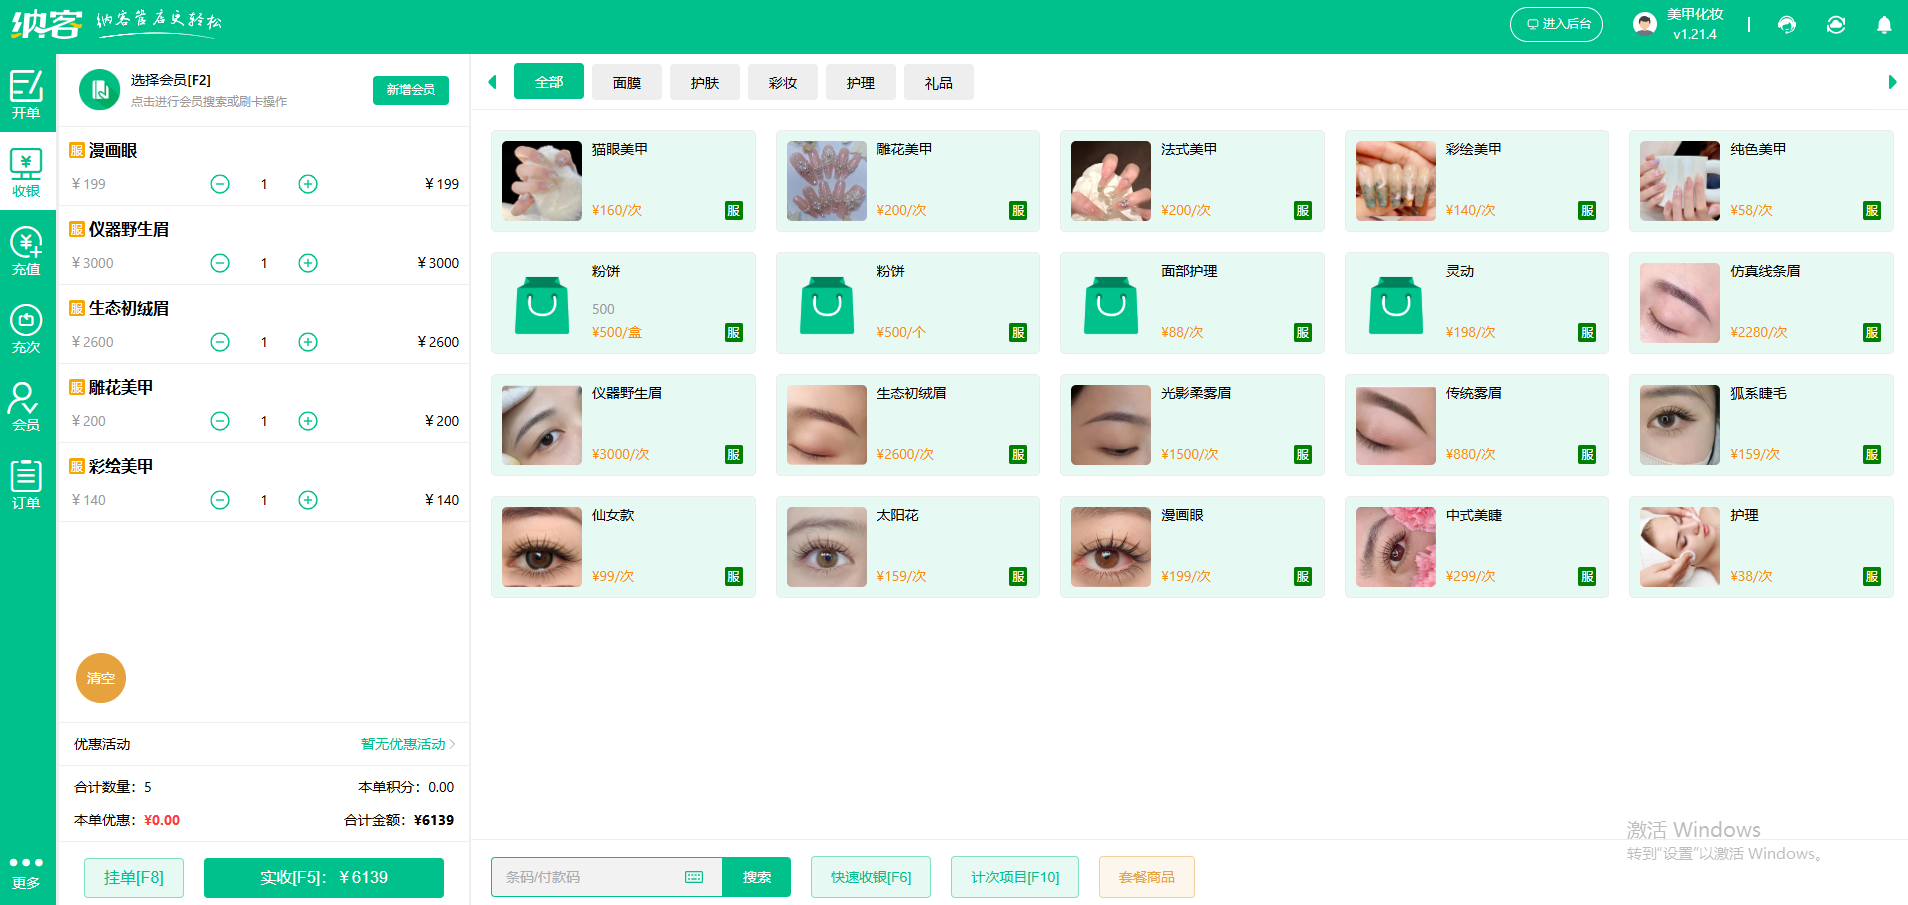Viewport: 1908px width, 905px height.
Task: Switch to the 礼品 category tab
Action: coord(938,82)
